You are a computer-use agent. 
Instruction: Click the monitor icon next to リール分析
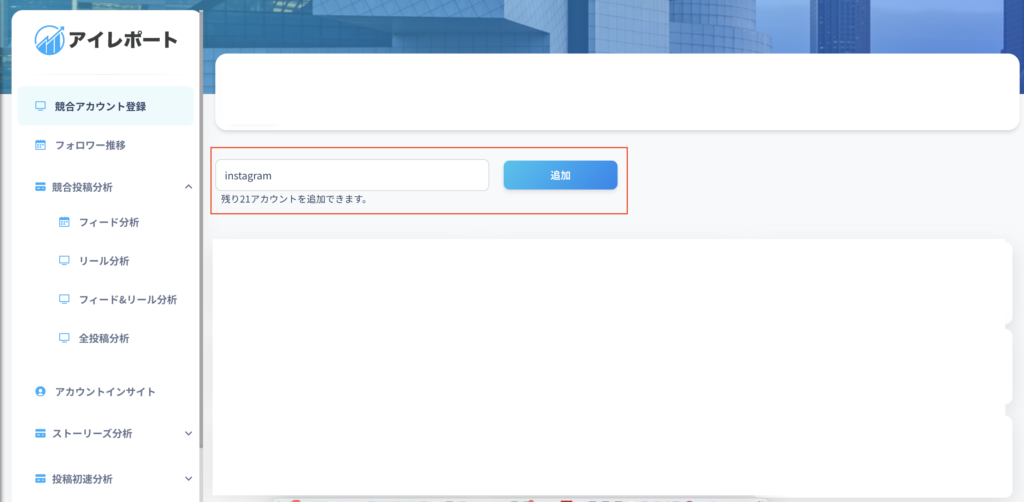[64, 261]
